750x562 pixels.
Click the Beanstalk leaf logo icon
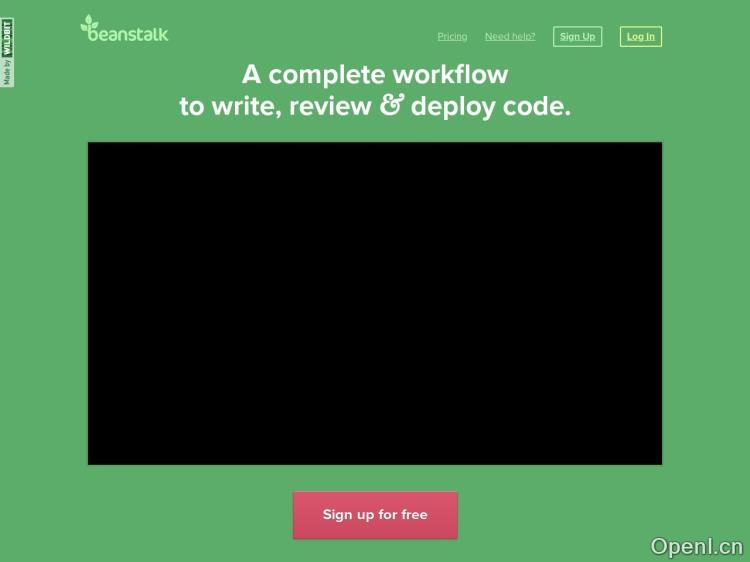click(88, 21)
